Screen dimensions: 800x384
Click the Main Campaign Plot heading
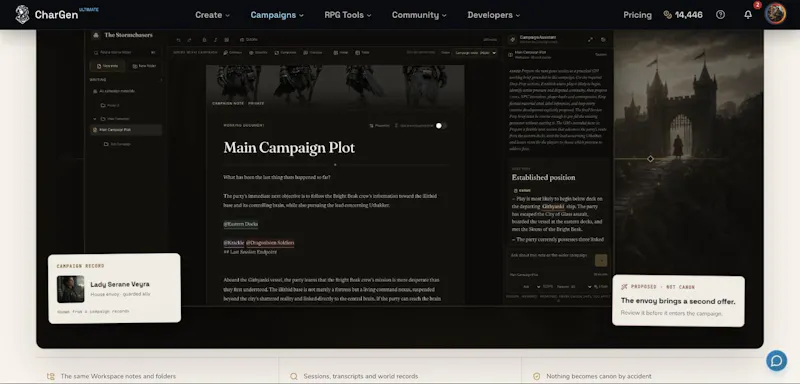(x=289, y=148)
